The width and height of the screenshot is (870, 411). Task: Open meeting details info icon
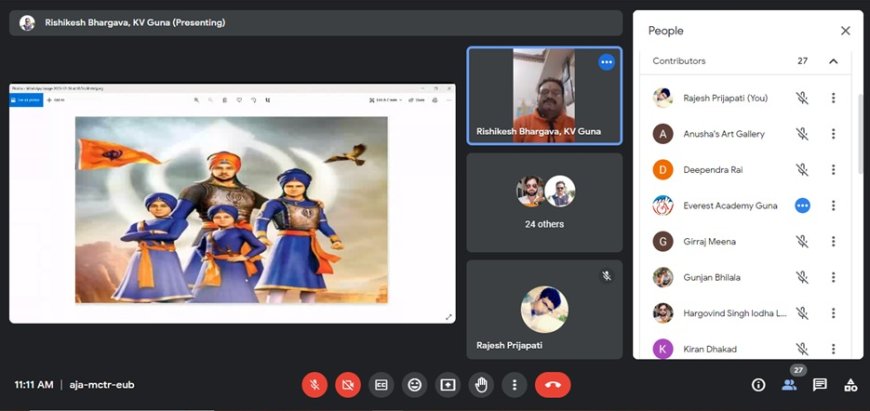(x=758, y=385)
